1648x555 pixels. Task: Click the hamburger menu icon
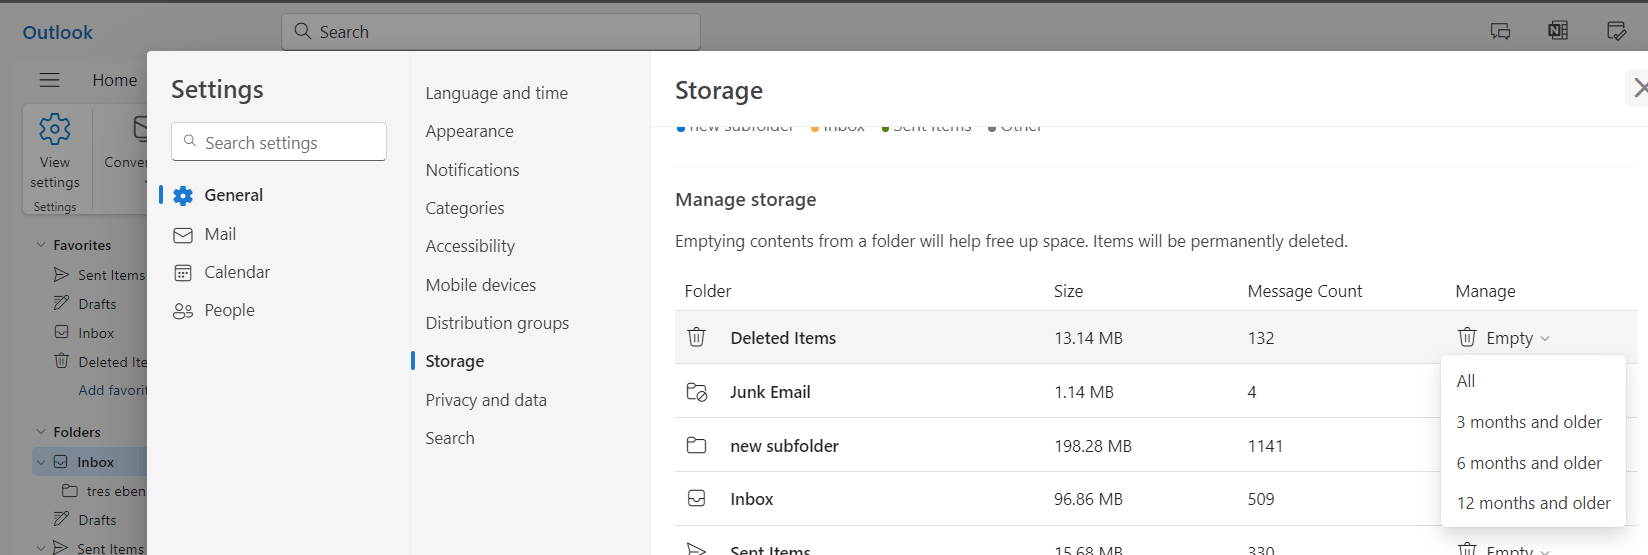[x=49, y=80]
